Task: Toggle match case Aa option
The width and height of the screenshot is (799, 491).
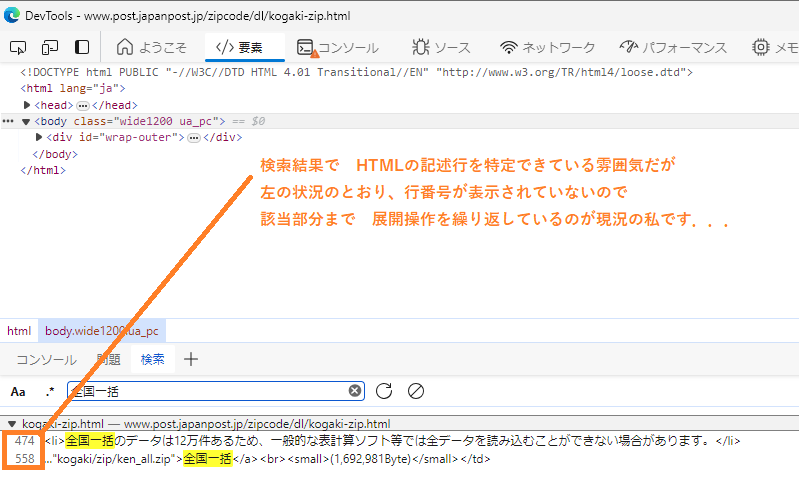Action: 18,391
